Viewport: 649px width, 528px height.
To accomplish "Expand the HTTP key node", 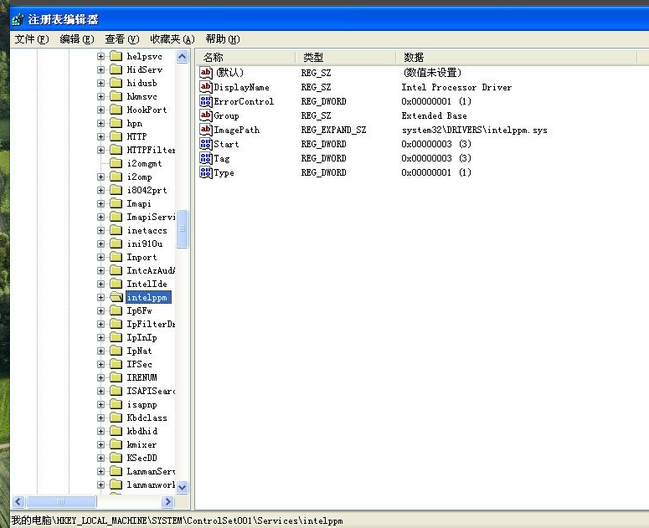I will click(x=101, y=136).
